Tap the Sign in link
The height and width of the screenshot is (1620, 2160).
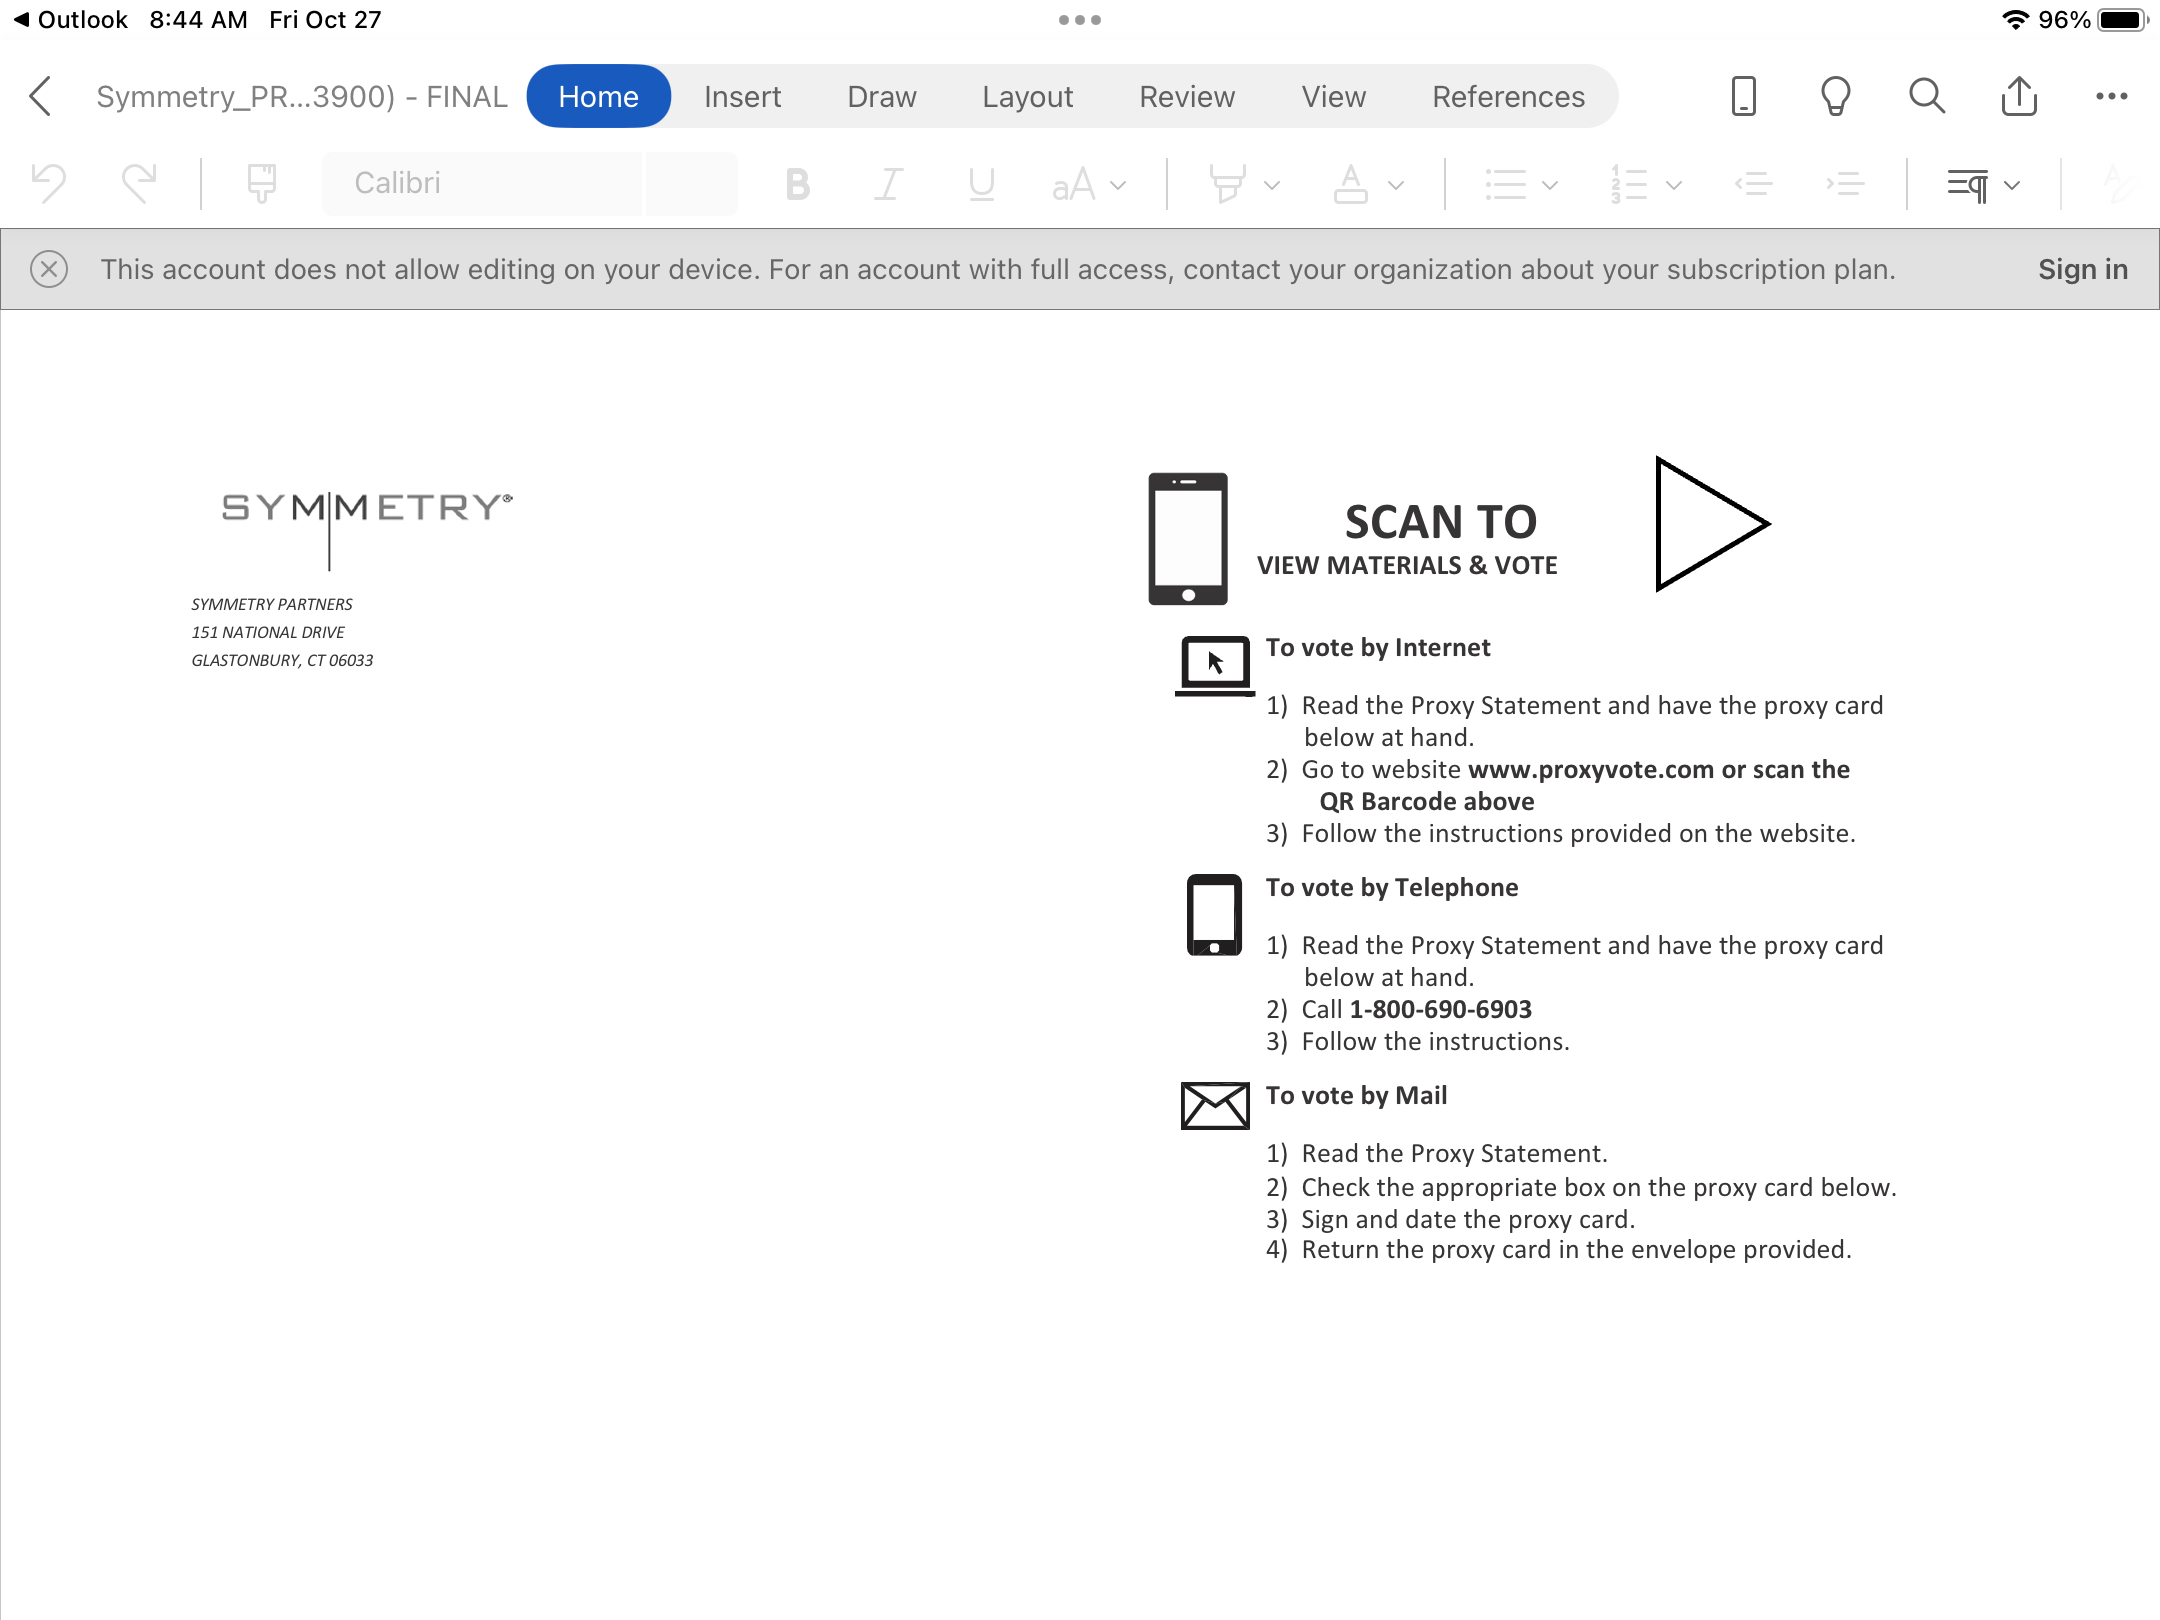(2083, 269)
